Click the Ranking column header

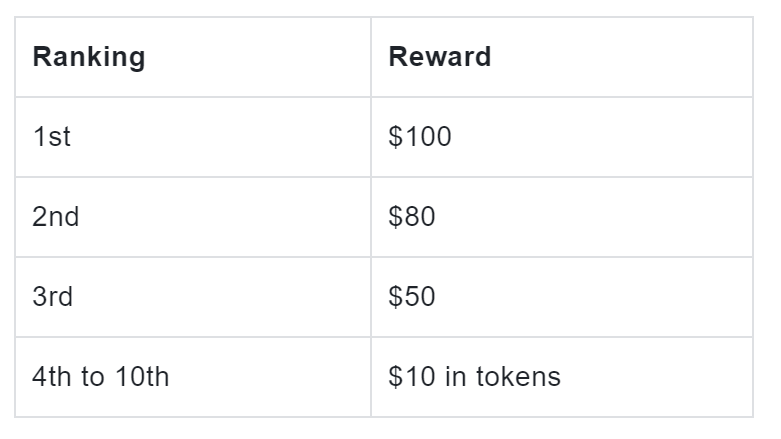[89, 57]
